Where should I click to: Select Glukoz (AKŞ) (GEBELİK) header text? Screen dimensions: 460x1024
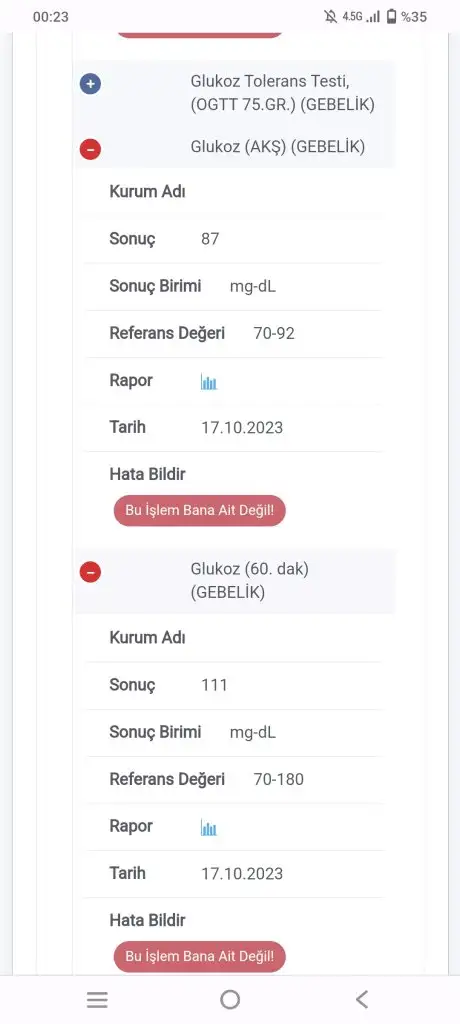[x=277, y=147]
